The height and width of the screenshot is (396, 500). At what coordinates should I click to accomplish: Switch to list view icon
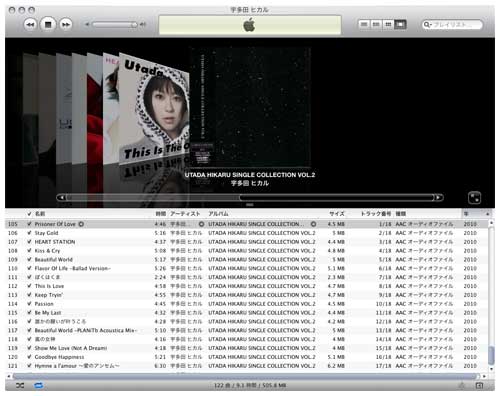364,24
